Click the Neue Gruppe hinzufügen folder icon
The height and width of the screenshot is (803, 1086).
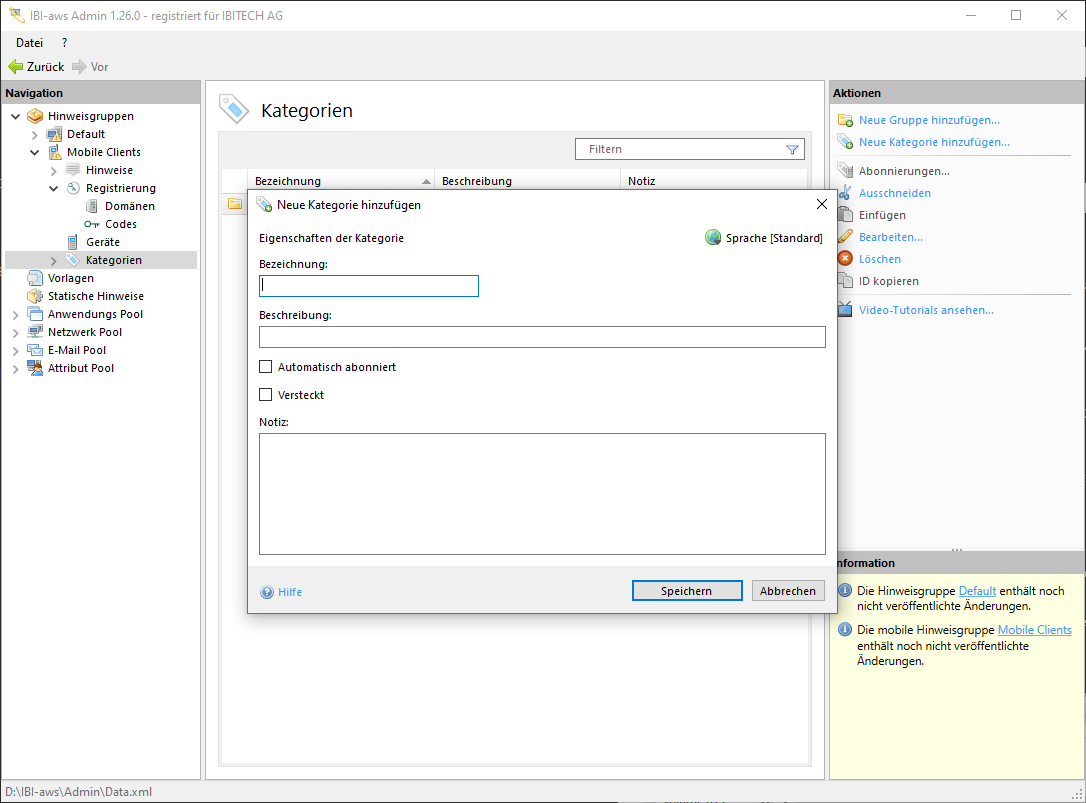coord(845,120)
